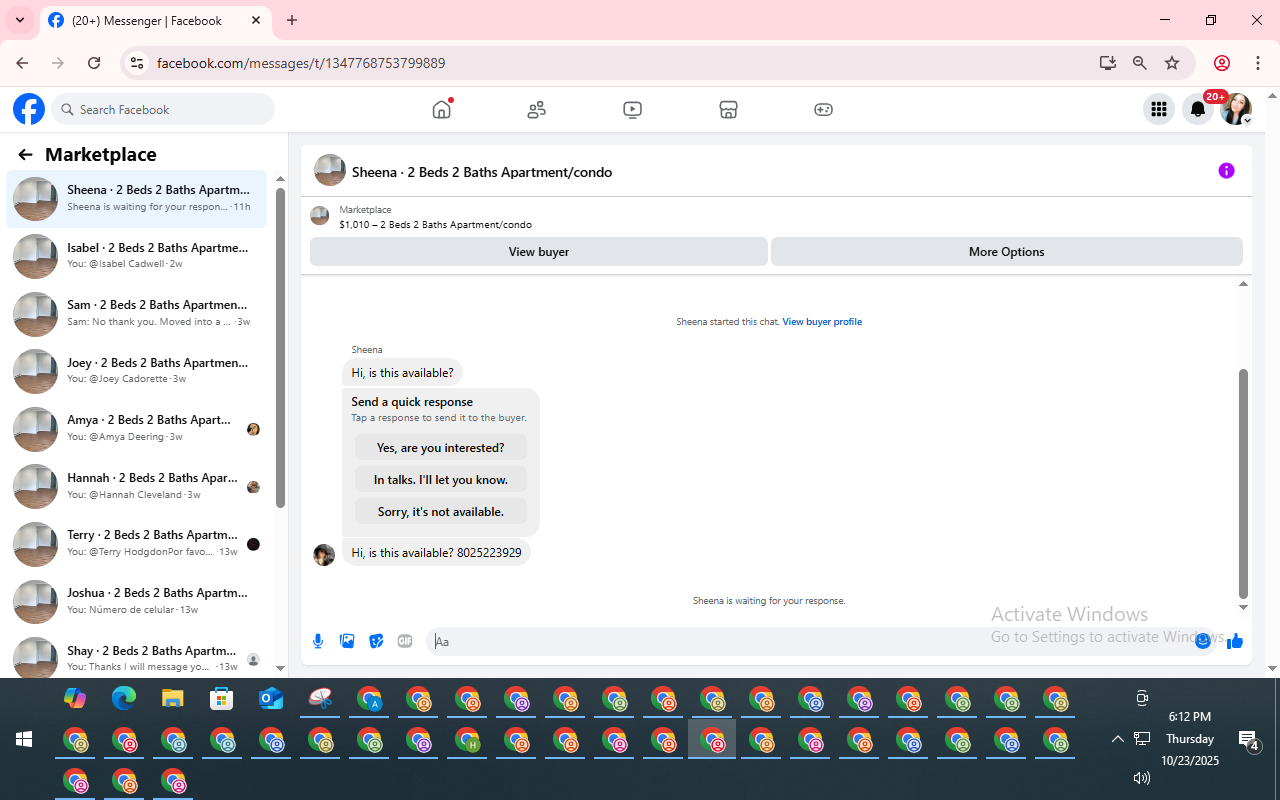1280x800 pixels.
Task: Click the conversation list scrollbar
Action: pos(281,348)
